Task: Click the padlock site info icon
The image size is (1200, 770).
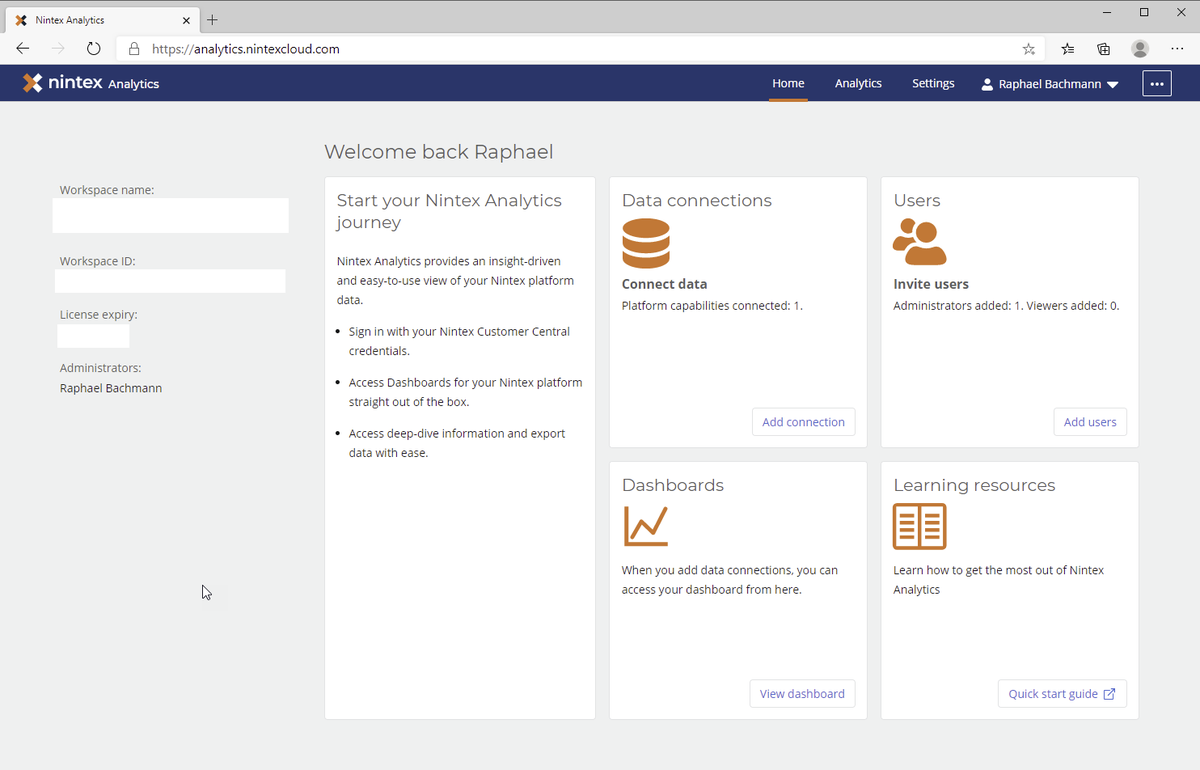Action: pos(134,48)
